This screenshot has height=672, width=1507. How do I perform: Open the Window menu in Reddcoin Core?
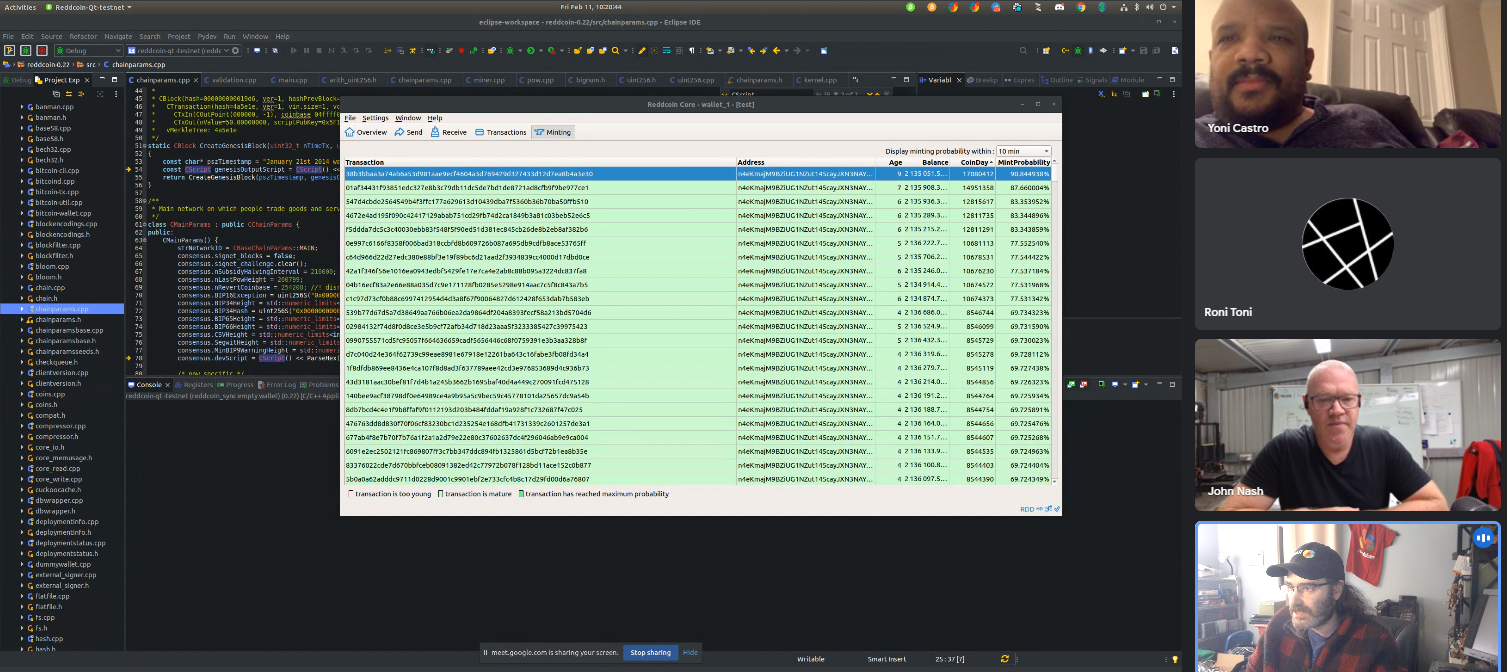coord(408,118)
